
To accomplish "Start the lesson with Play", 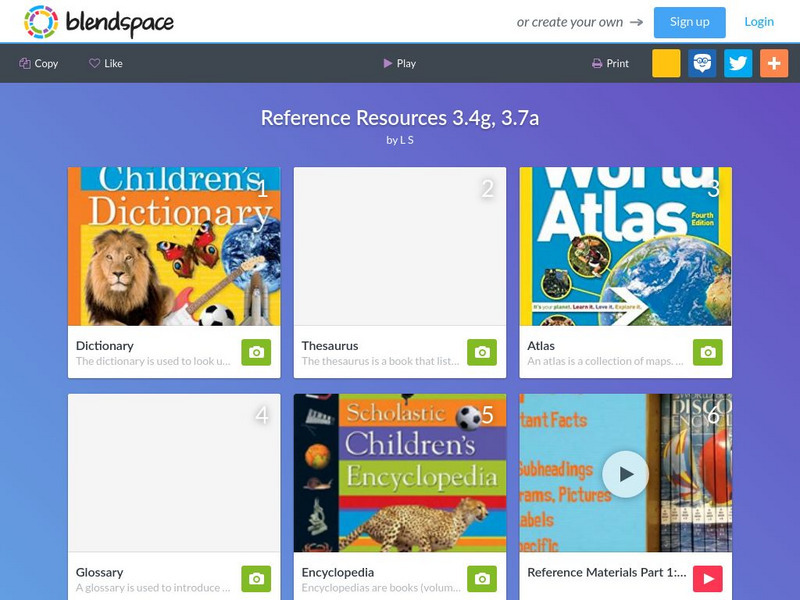I will (399, 63).
